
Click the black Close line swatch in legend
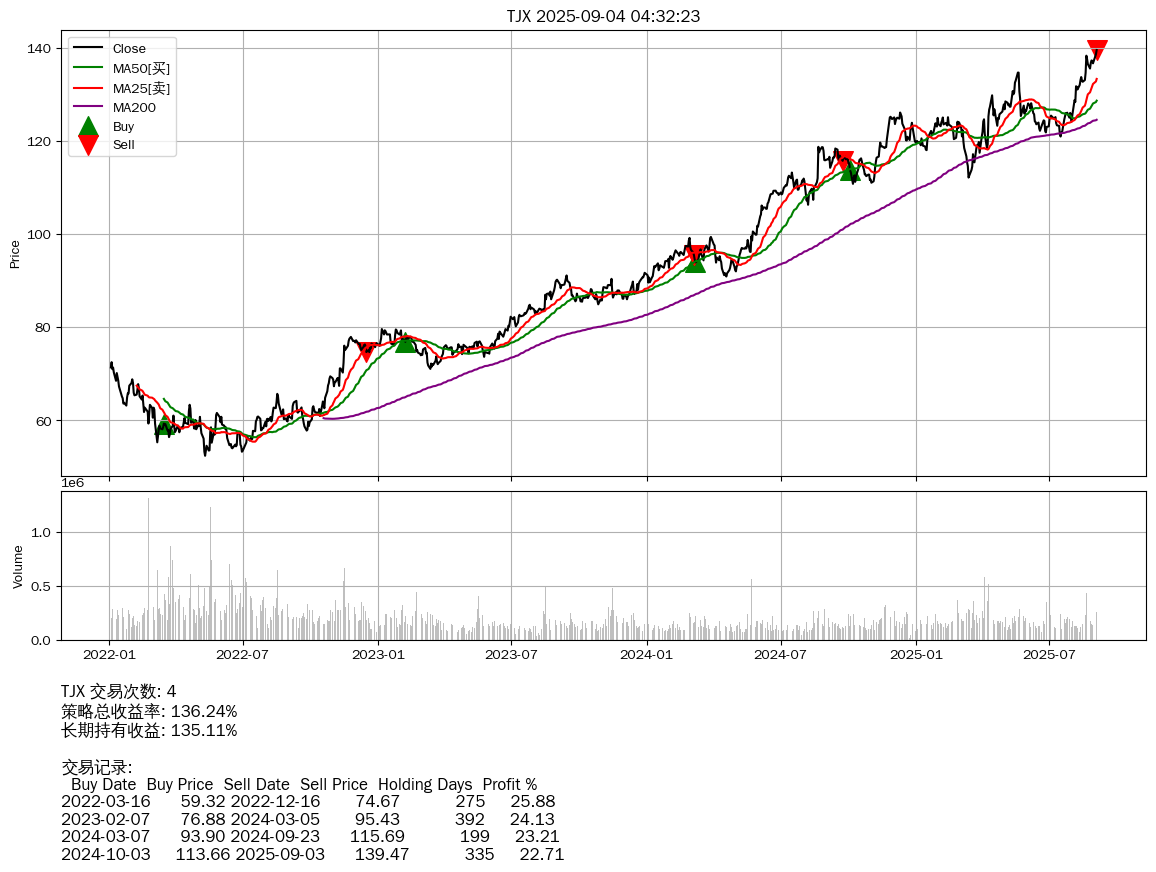click(88, 49)
